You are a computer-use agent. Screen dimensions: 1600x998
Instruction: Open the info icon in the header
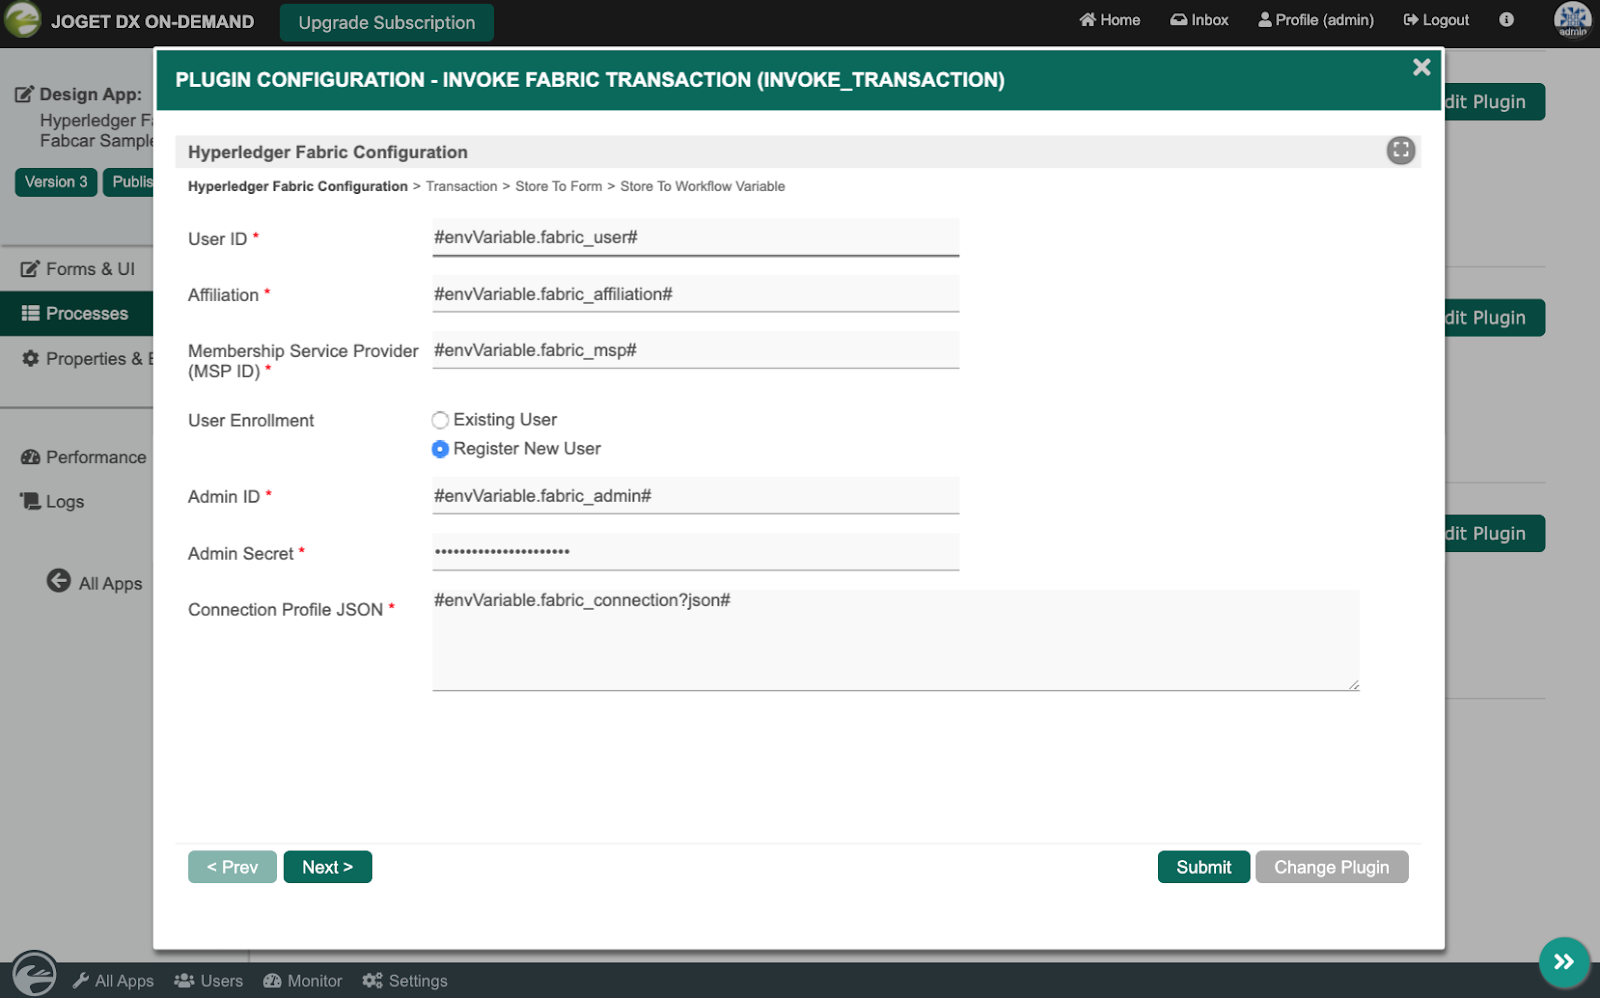(x=1506, y=20)
